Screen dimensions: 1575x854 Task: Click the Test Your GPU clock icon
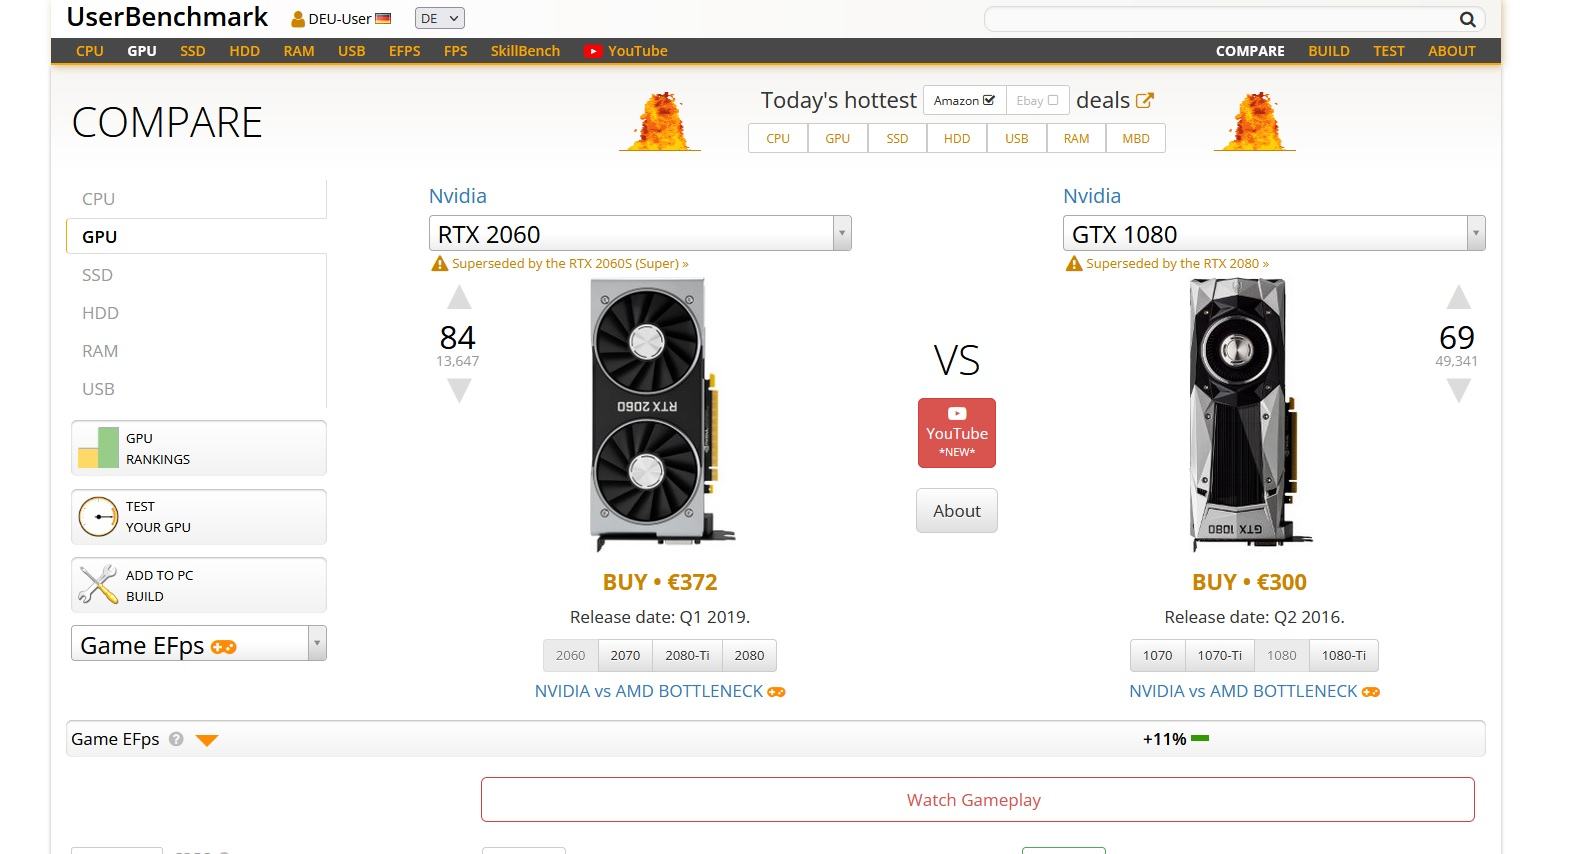(x=98, y=516)
